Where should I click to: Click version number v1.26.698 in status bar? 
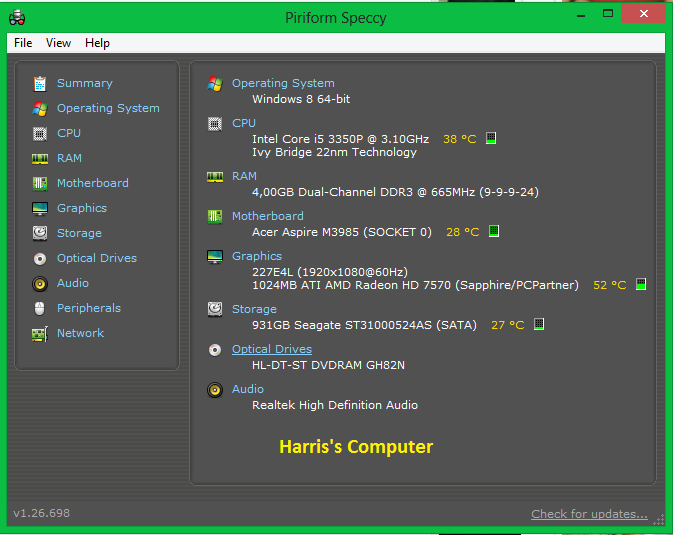42,513
